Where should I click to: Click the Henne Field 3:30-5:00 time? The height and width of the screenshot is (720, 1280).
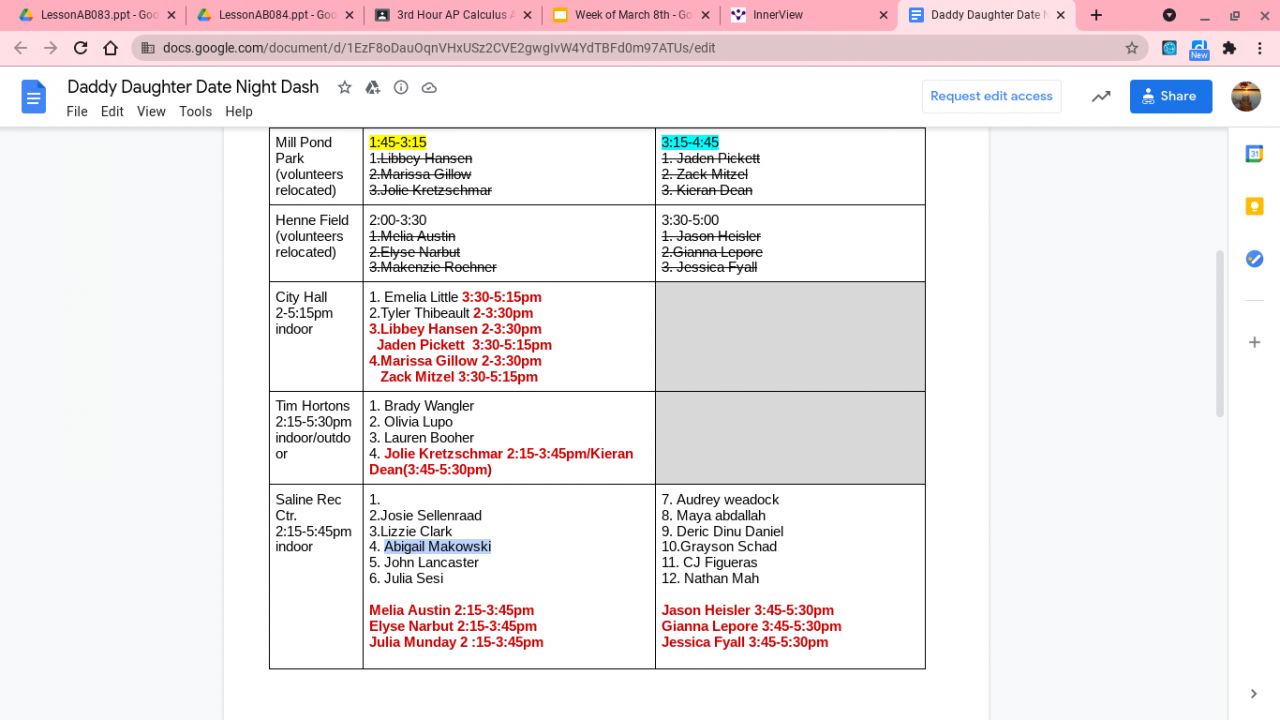[690, 220]
